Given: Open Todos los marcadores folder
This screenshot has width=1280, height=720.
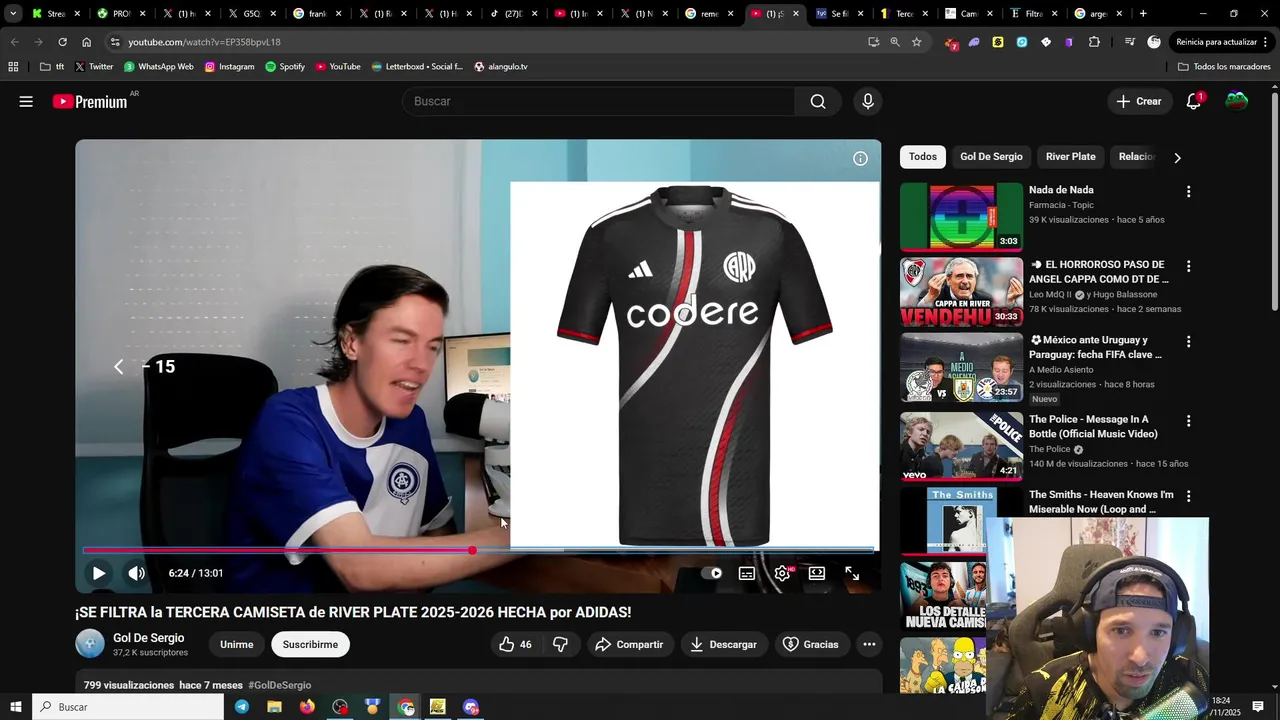Looking at the screenshot, I should pos(1224,67).
